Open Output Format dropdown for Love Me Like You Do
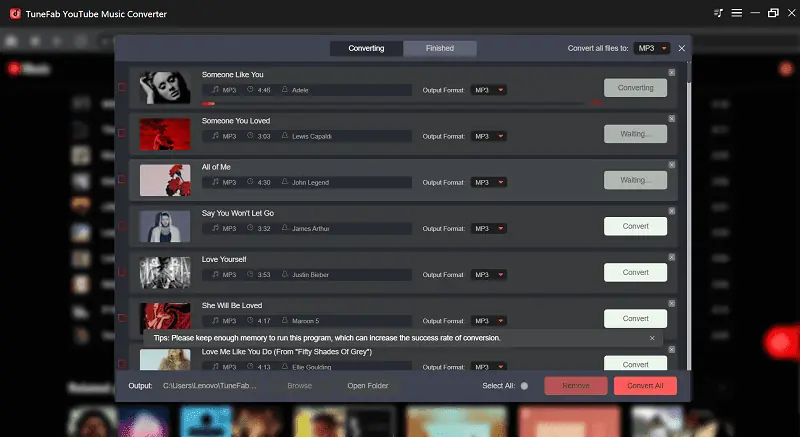Viewport: 800px width, 437px height. point(488,367)
